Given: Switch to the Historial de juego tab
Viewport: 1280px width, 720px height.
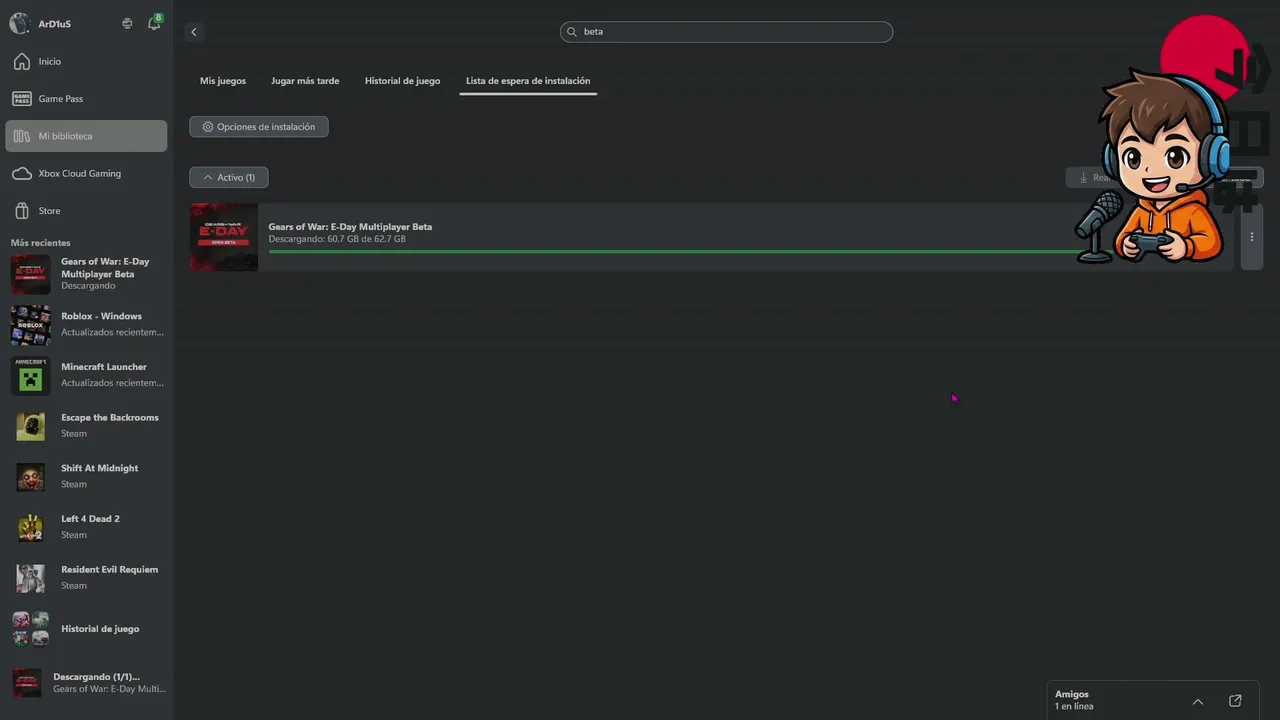Looking at the screenshot, I should click(402, 81).
